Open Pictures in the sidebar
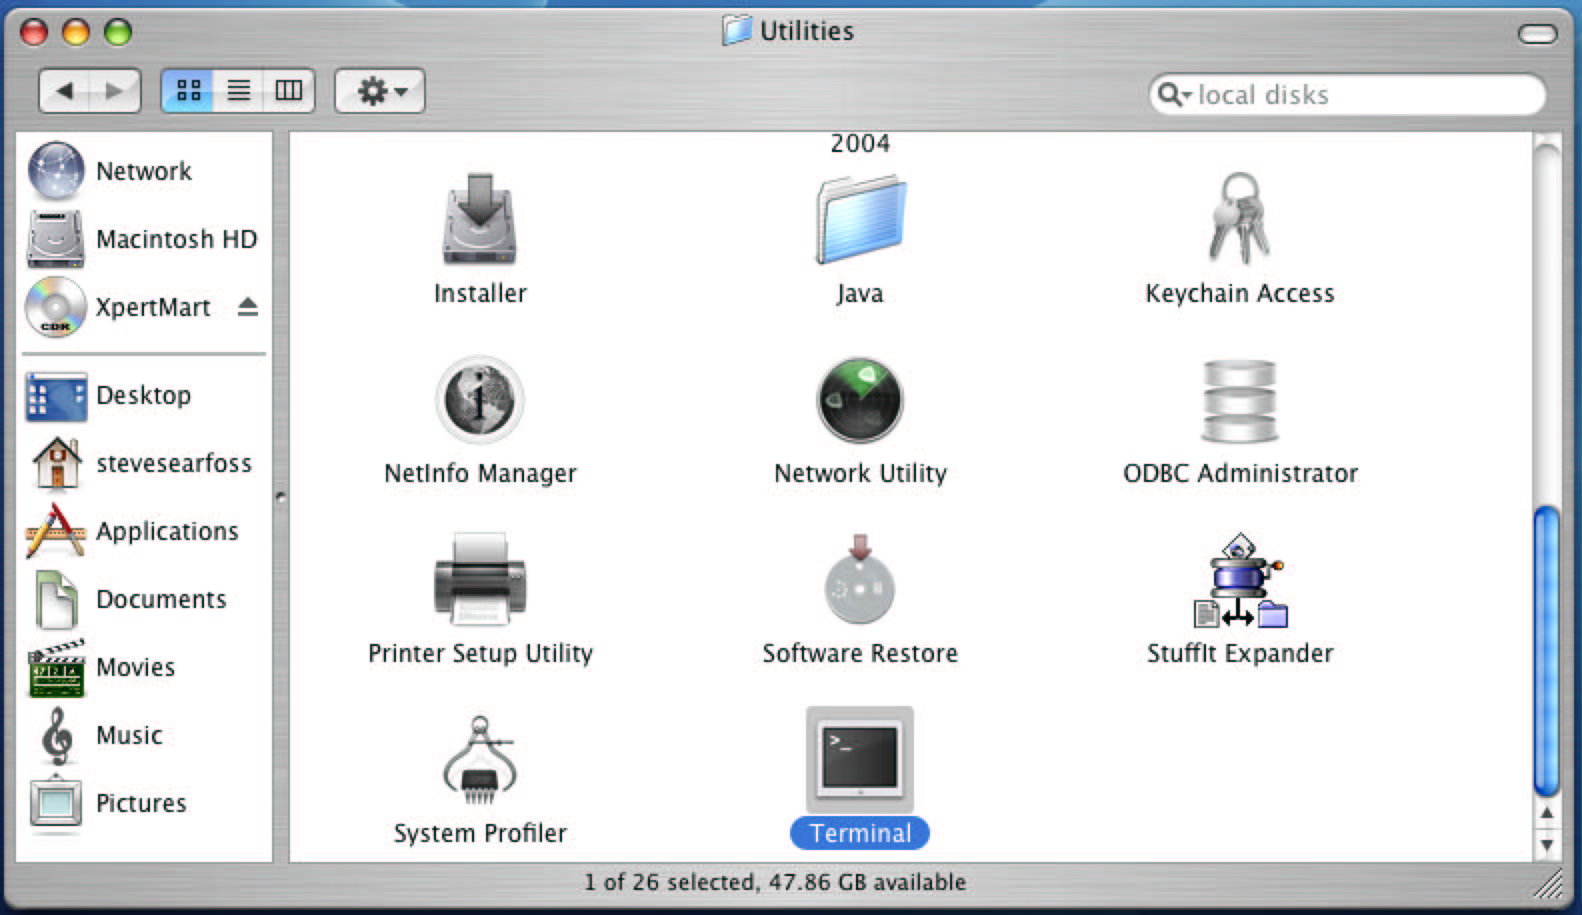The height and width of the screenshot is (915, 1582). pos(144,803)
